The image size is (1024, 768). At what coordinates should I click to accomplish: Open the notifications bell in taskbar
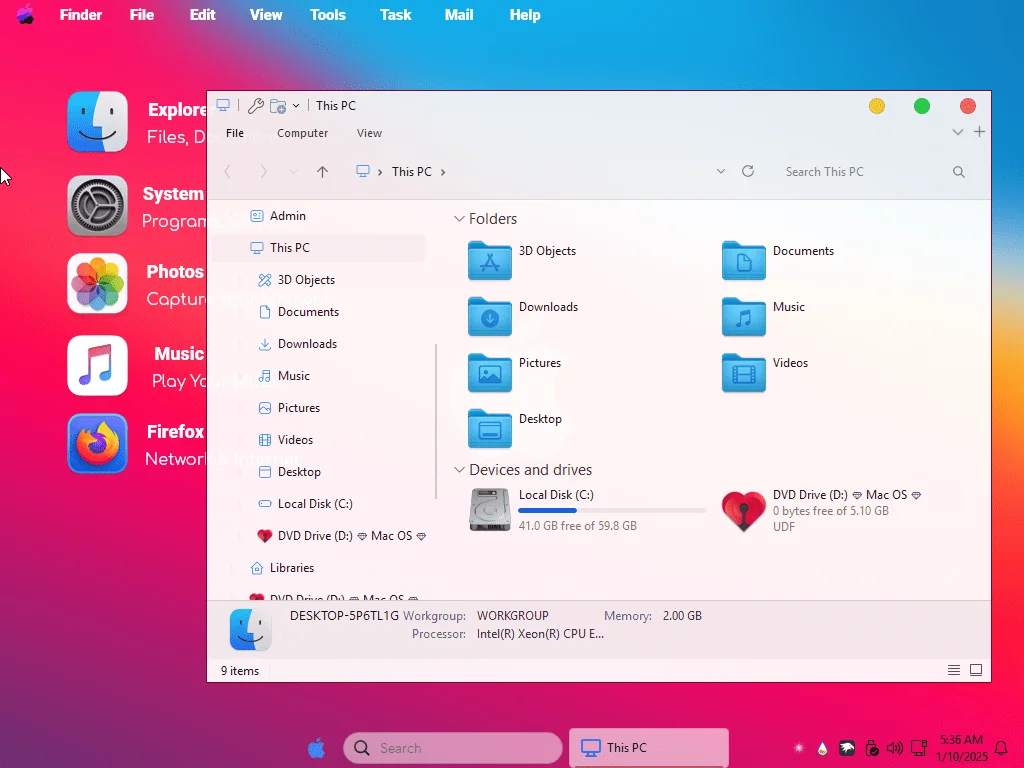(1000, 748)
